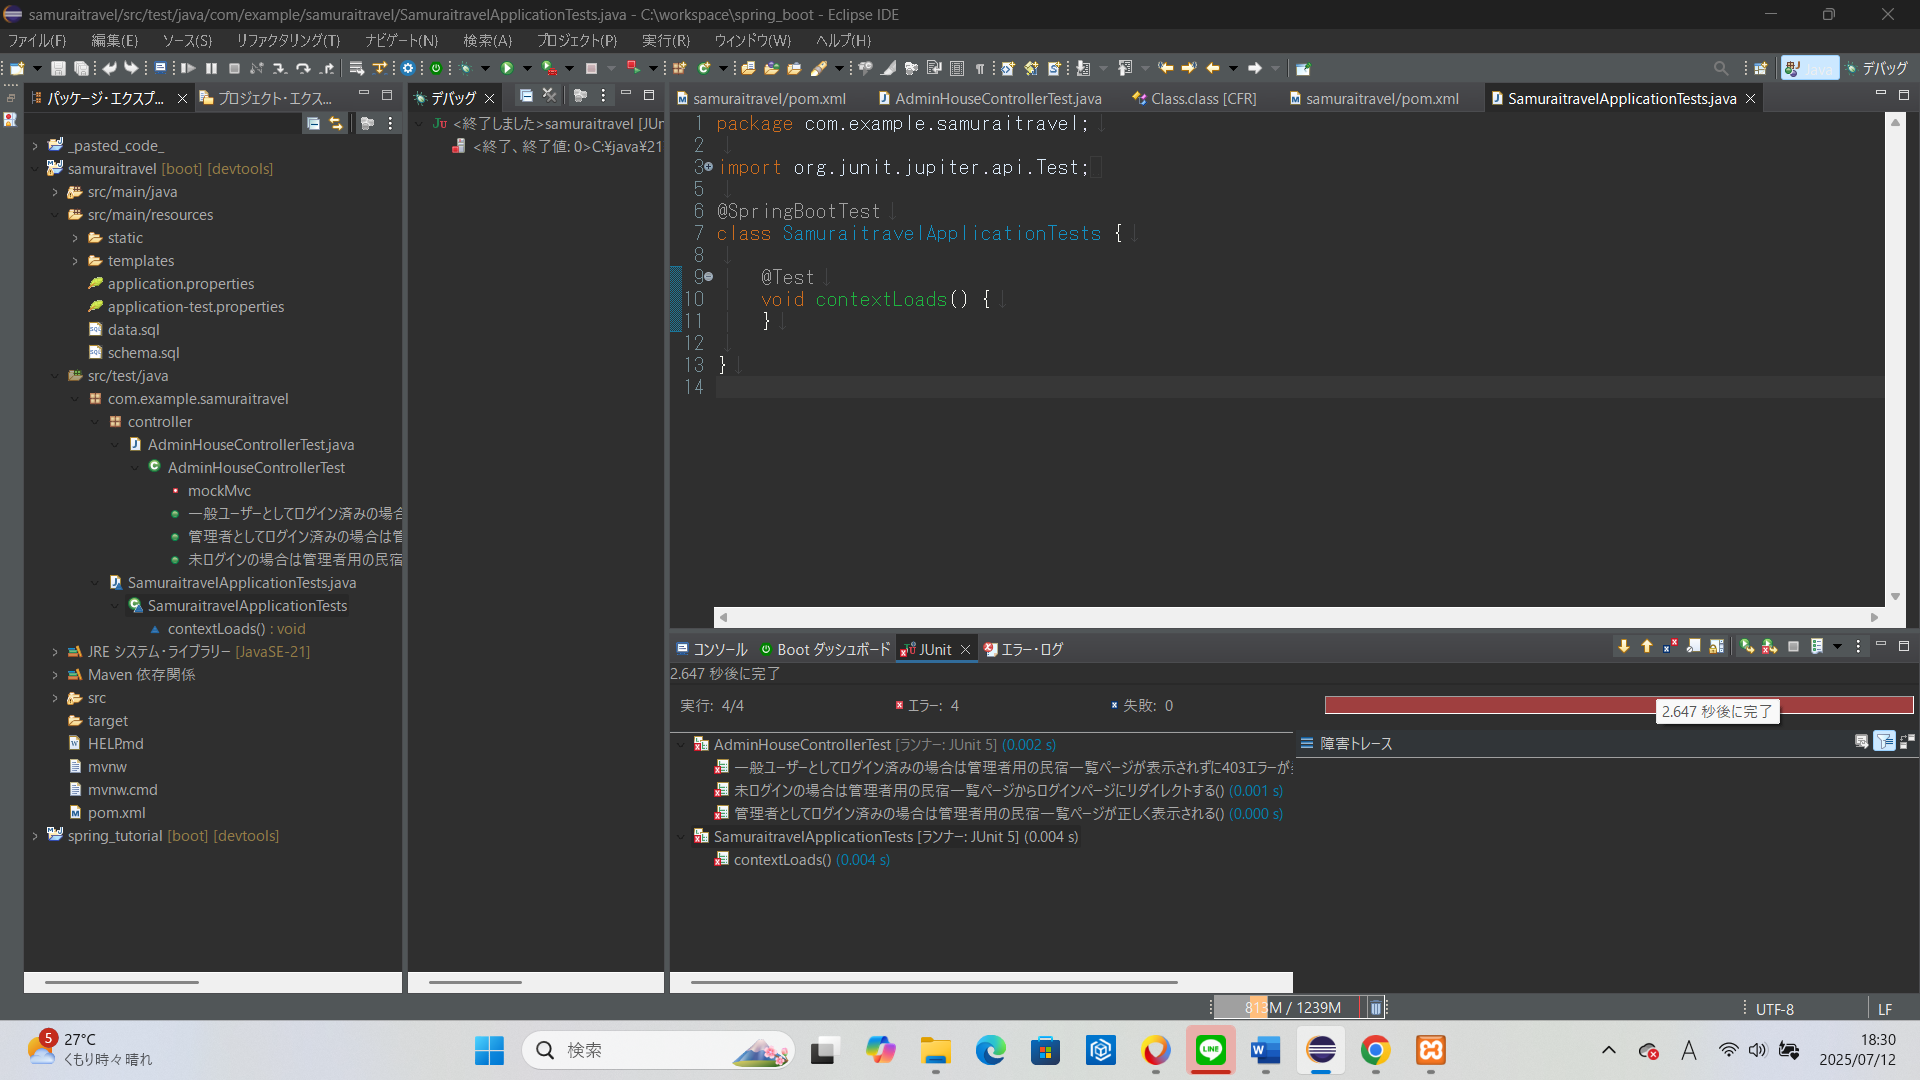Image resolution: width=1920 pixels, height=1080 pixels.
Task: Collapse AdminHouseControllerTest node in JUnit results
Action: [681, 745]
